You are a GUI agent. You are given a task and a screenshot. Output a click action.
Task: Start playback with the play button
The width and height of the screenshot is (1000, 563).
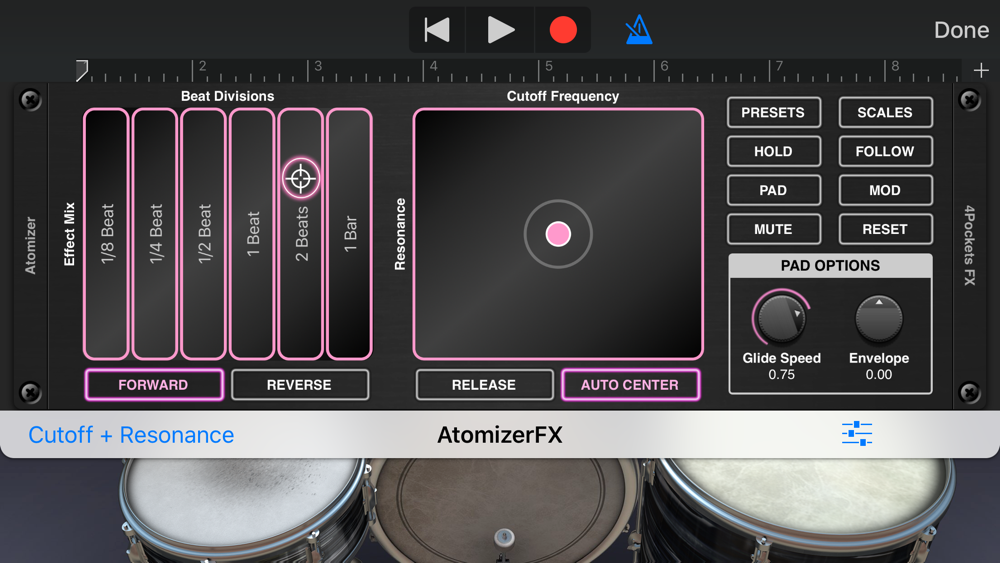click(x=500, y=30)
